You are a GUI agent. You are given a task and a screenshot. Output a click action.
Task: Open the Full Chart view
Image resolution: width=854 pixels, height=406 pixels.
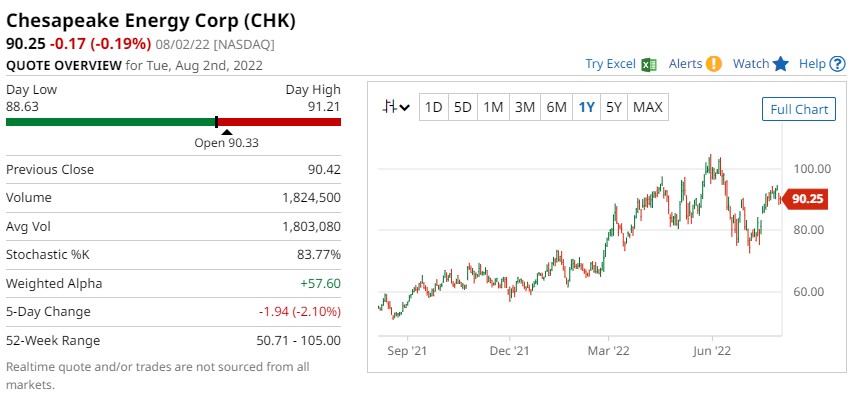coord(798,109)
